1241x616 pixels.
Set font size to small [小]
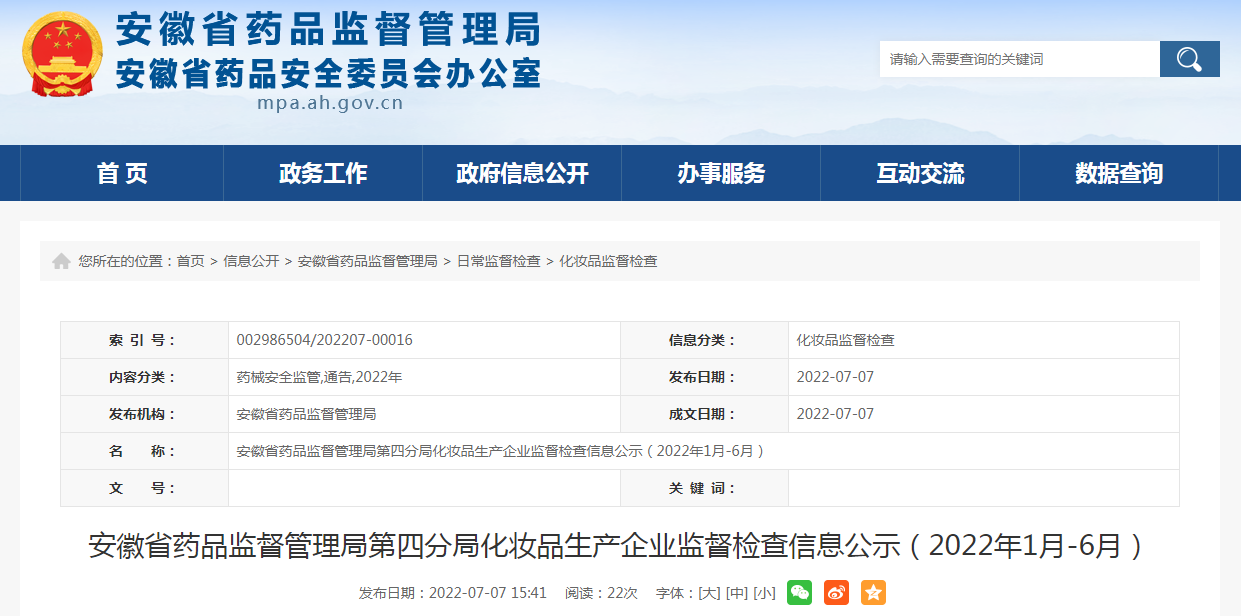(765, 593)
